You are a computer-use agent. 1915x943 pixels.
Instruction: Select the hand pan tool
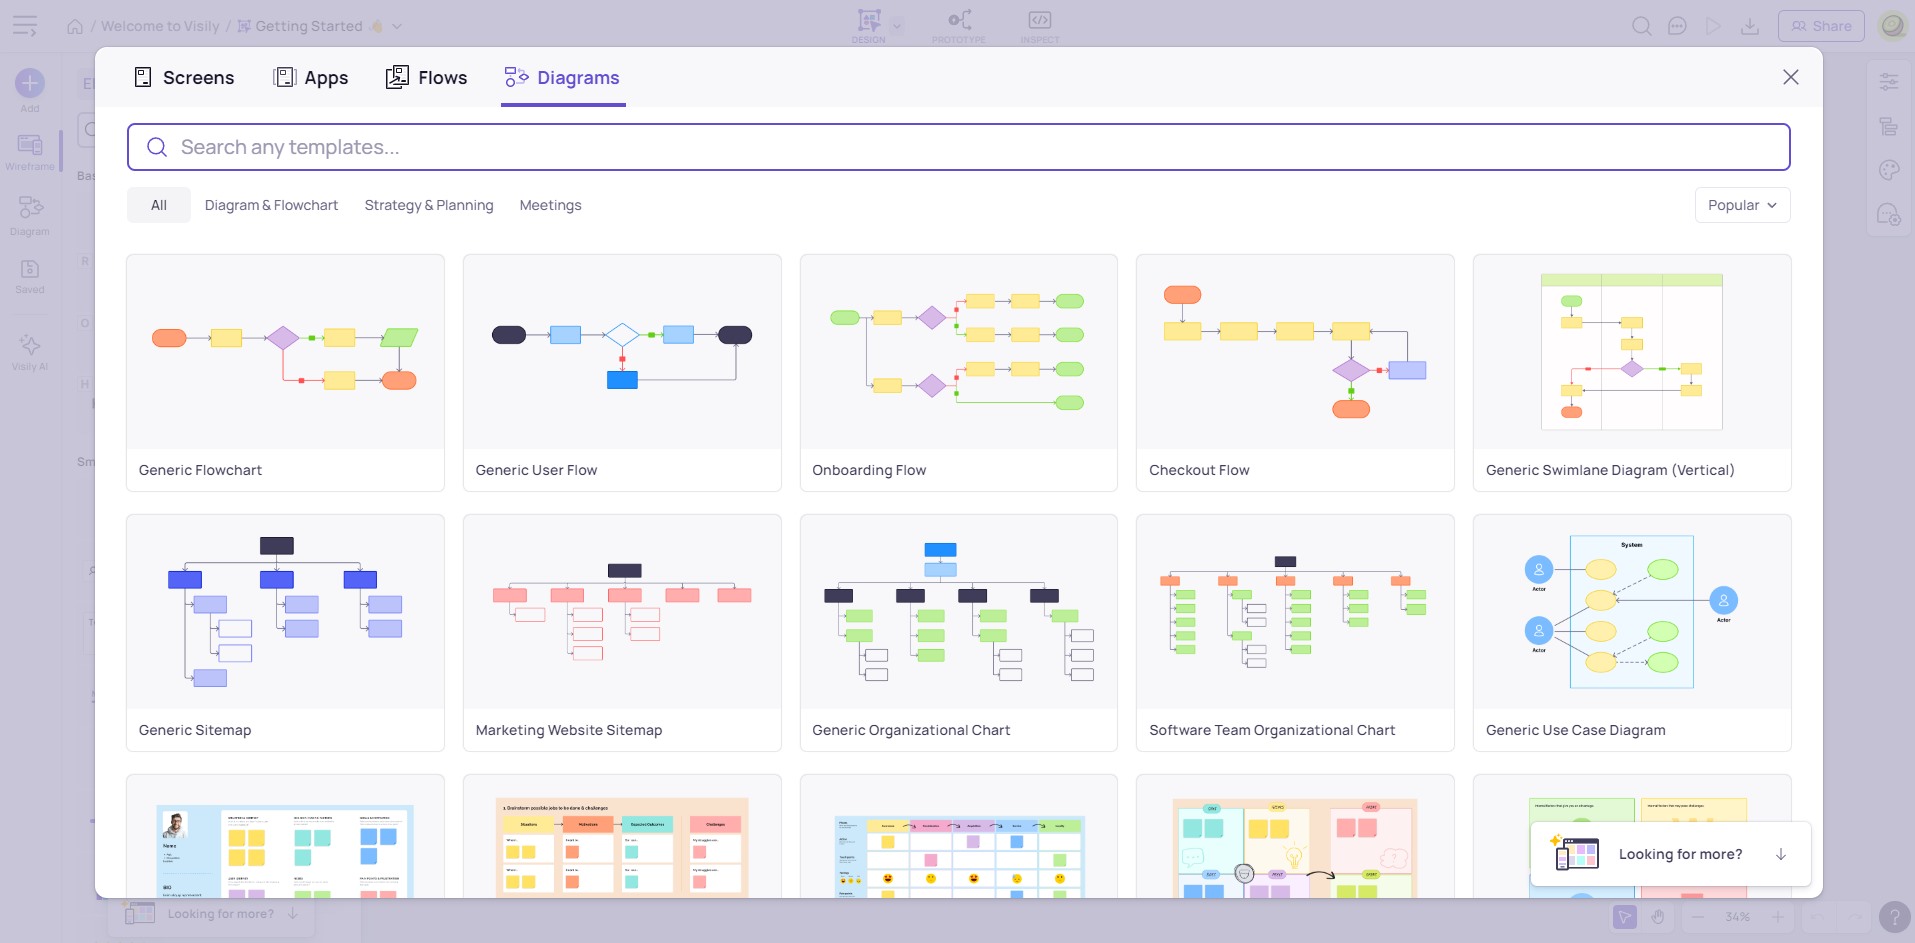tap(1658, 916)
